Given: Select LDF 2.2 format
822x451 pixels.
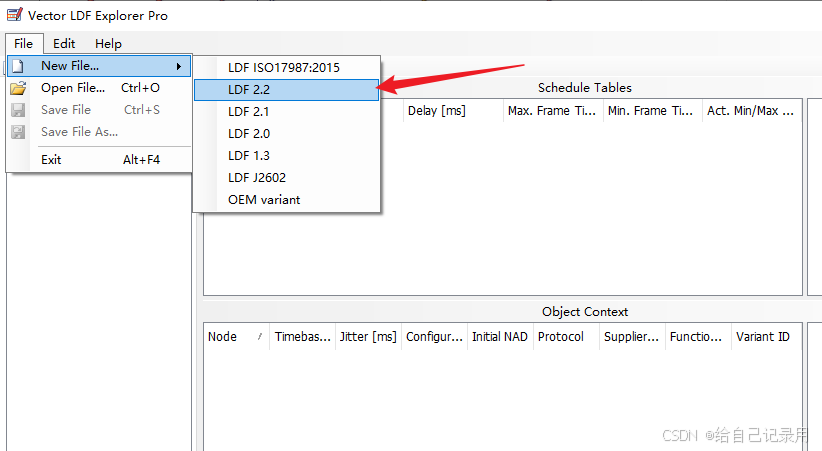Looking at the screenshot, I should [286, 90].
